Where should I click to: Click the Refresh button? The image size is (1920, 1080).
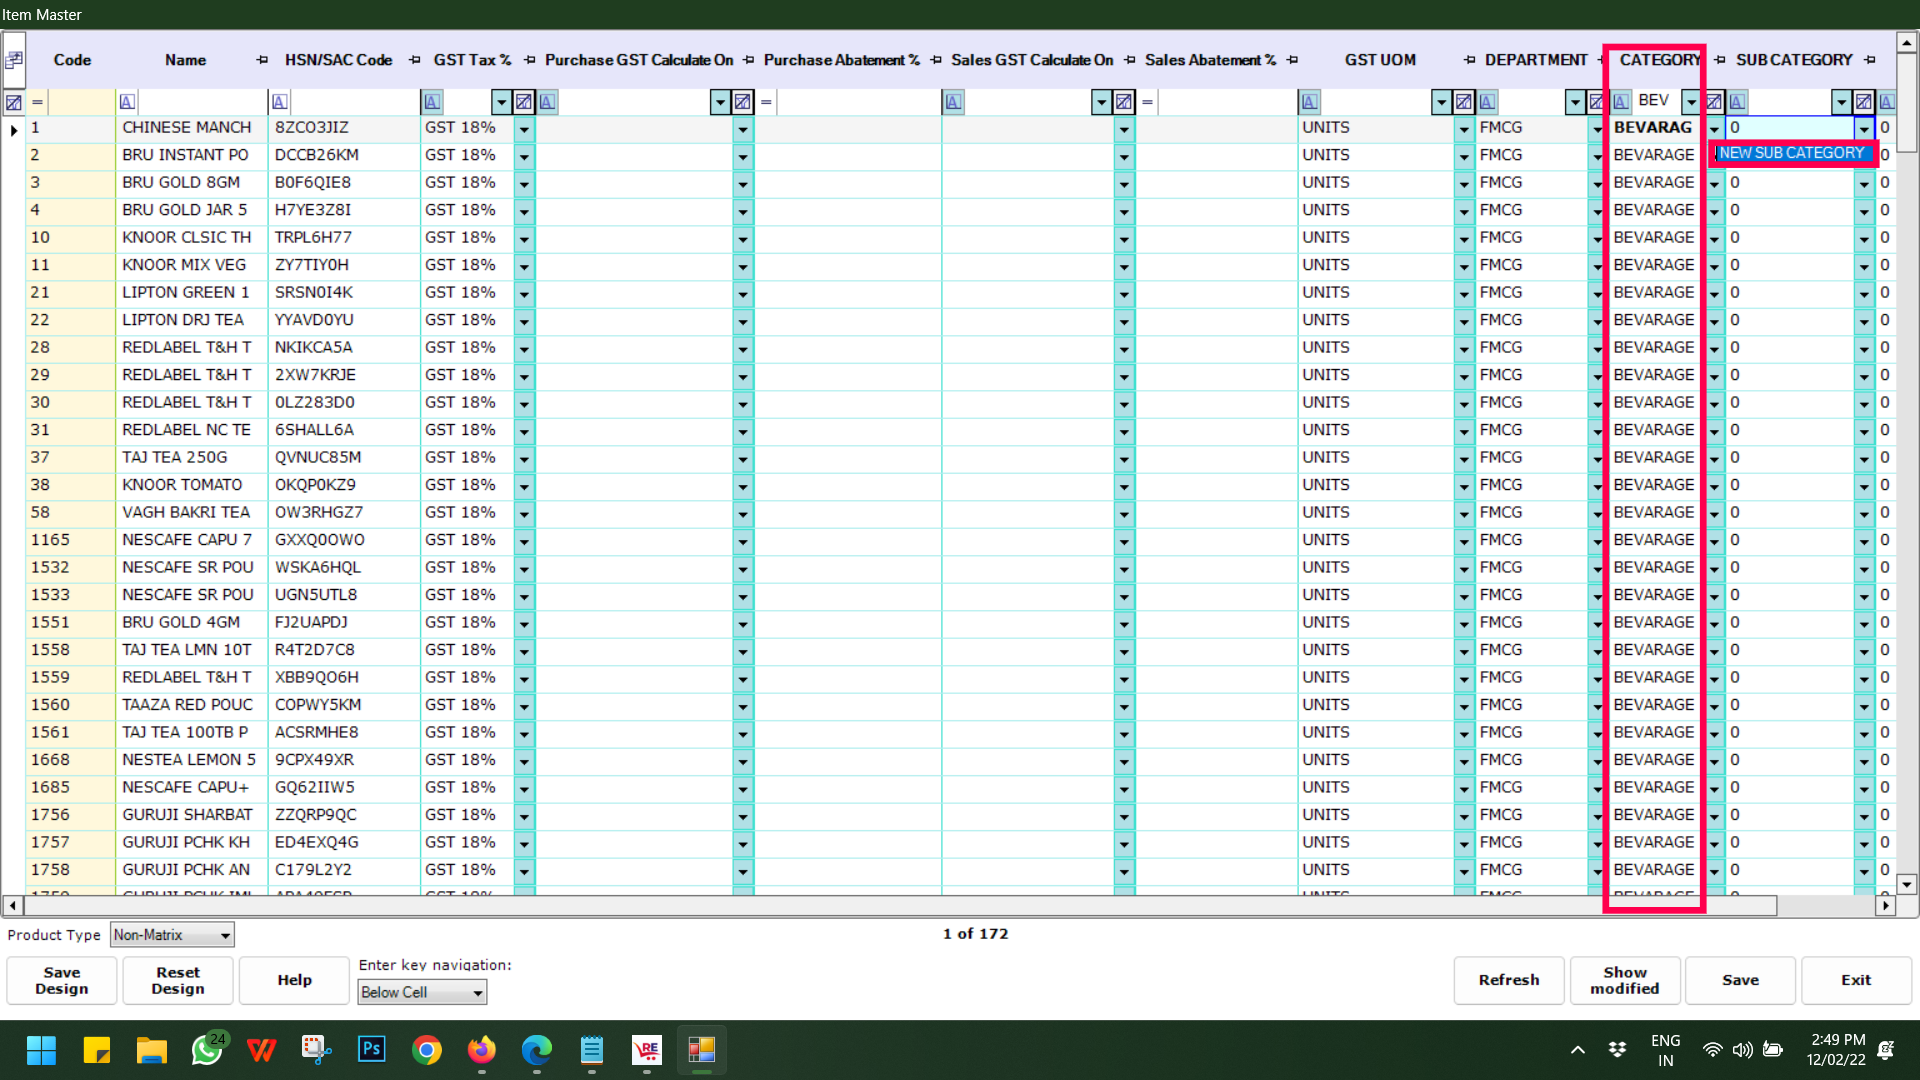(x=1508, y=980)
